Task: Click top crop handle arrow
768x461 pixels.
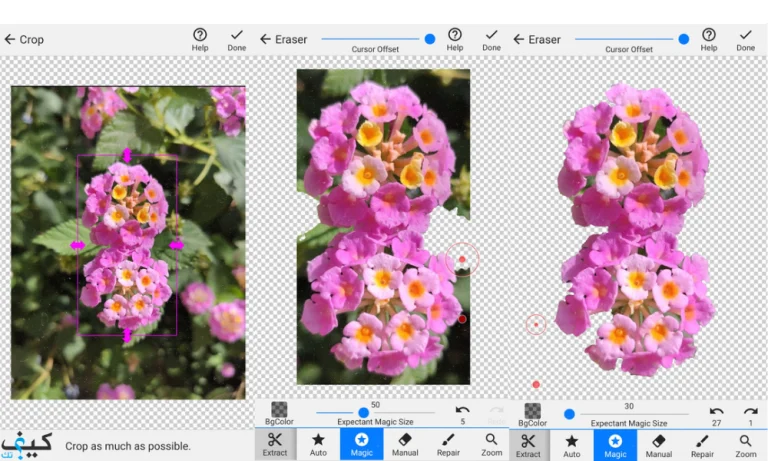Action: click(127, 155)
